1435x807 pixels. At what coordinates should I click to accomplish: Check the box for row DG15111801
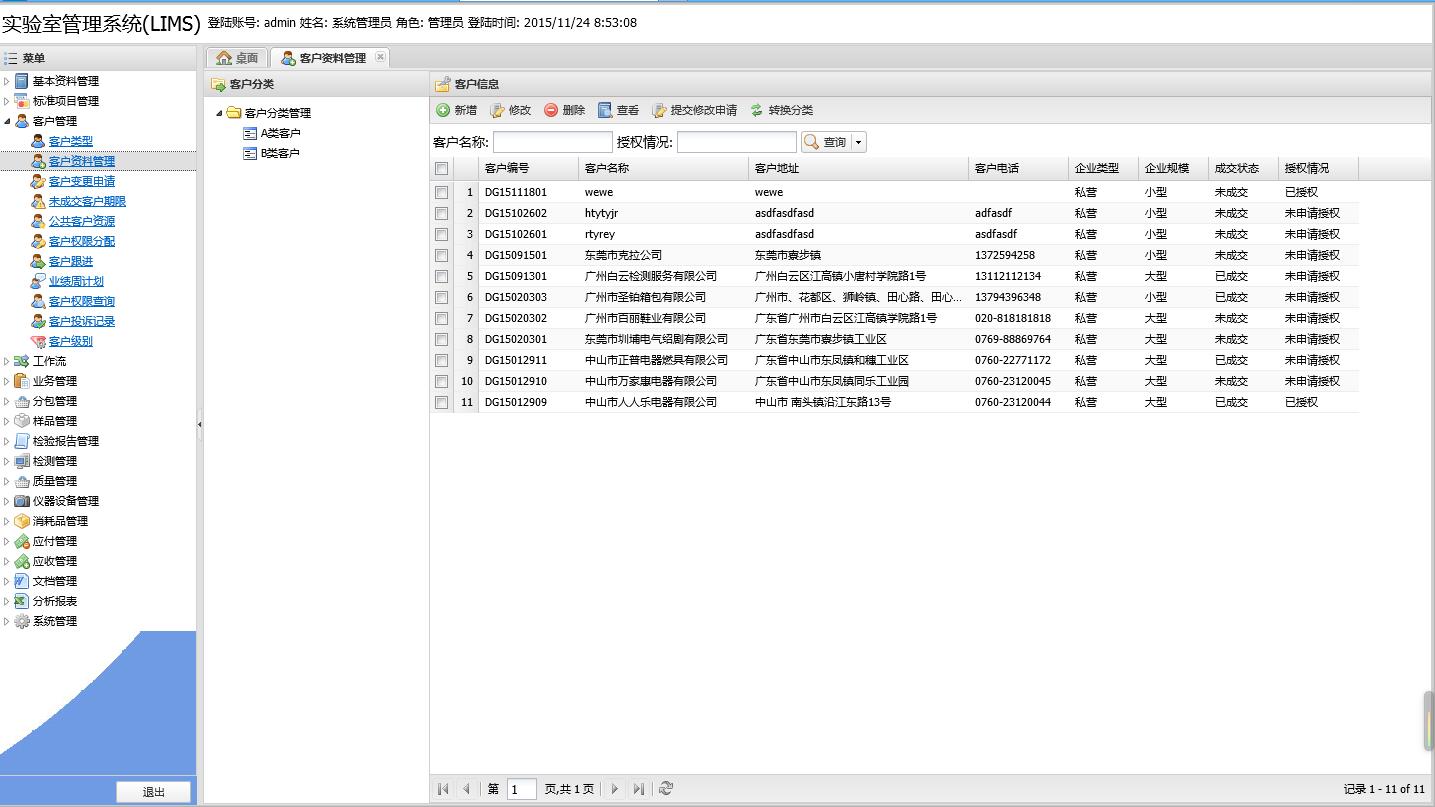click(441, 192)
